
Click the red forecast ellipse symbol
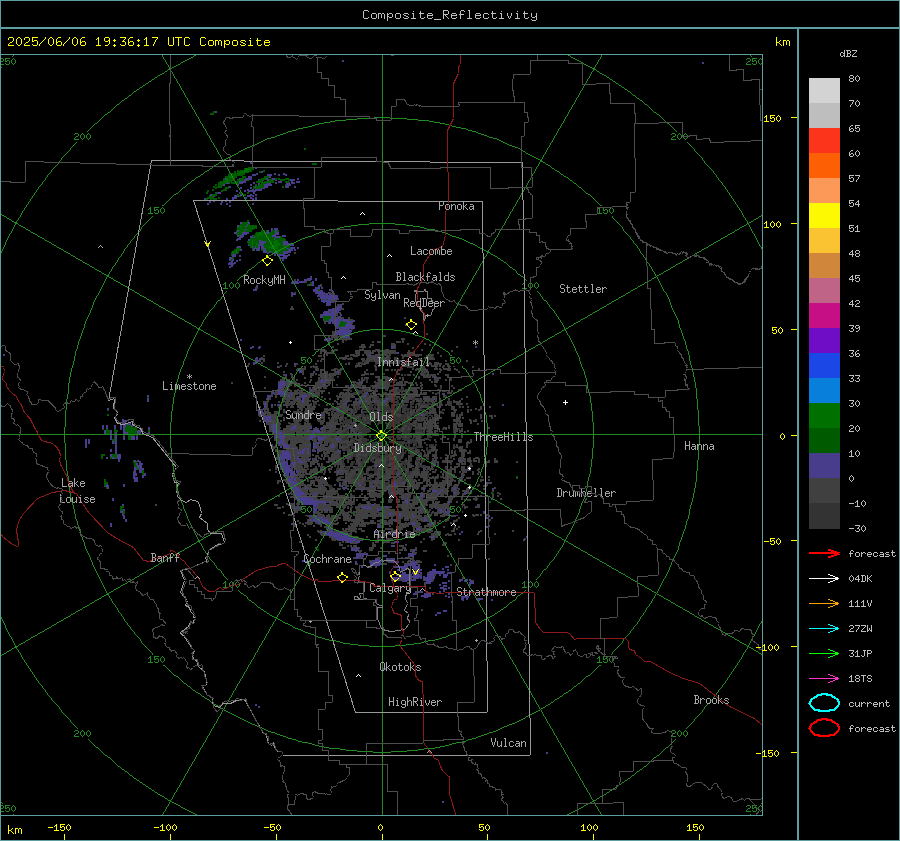824,728
